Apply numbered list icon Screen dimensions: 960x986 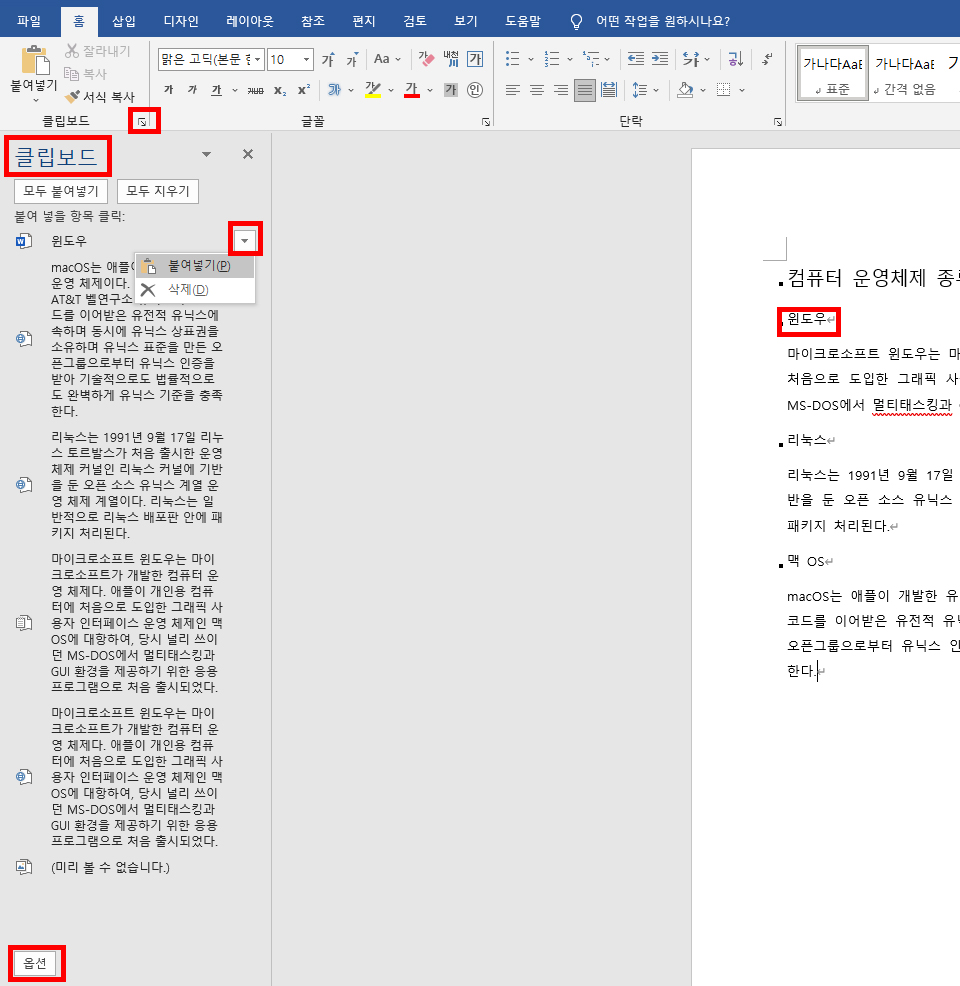tap(551, 59)
